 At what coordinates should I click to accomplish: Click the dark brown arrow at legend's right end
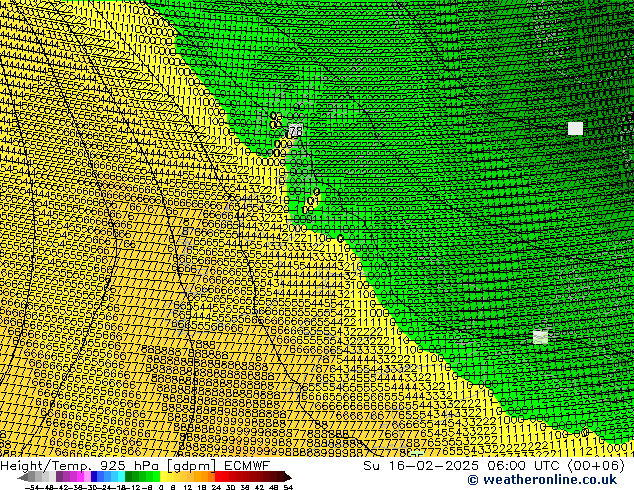click(288, 476)
